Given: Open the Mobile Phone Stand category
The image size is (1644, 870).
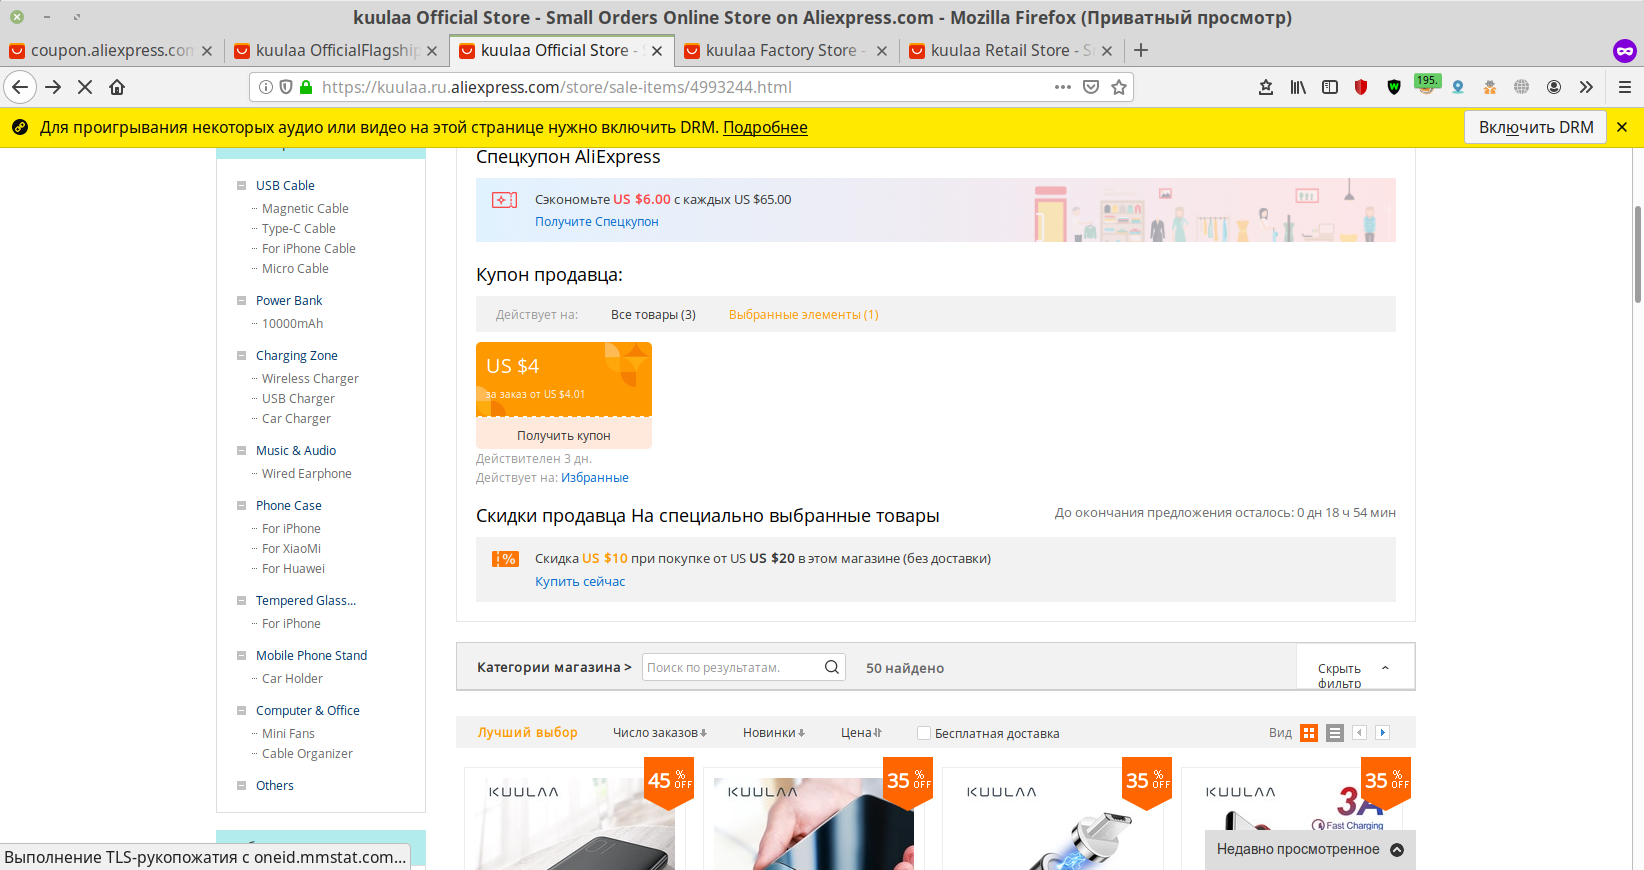Looking at the screenshot, I should (x=311, y=656).
